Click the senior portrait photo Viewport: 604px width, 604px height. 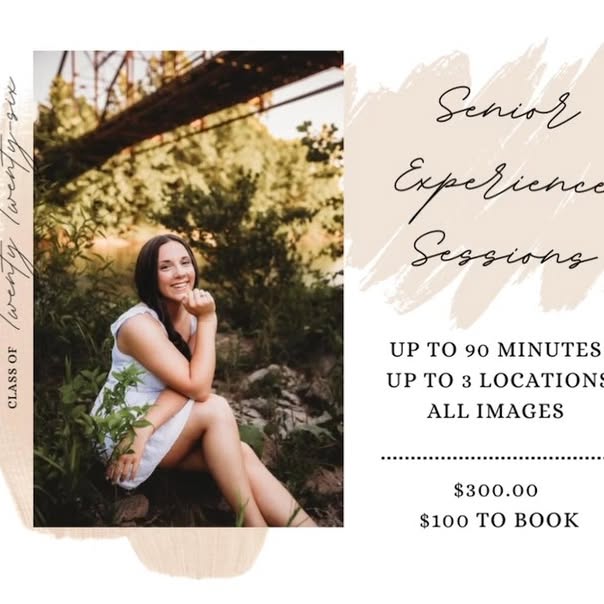(188, 289)
